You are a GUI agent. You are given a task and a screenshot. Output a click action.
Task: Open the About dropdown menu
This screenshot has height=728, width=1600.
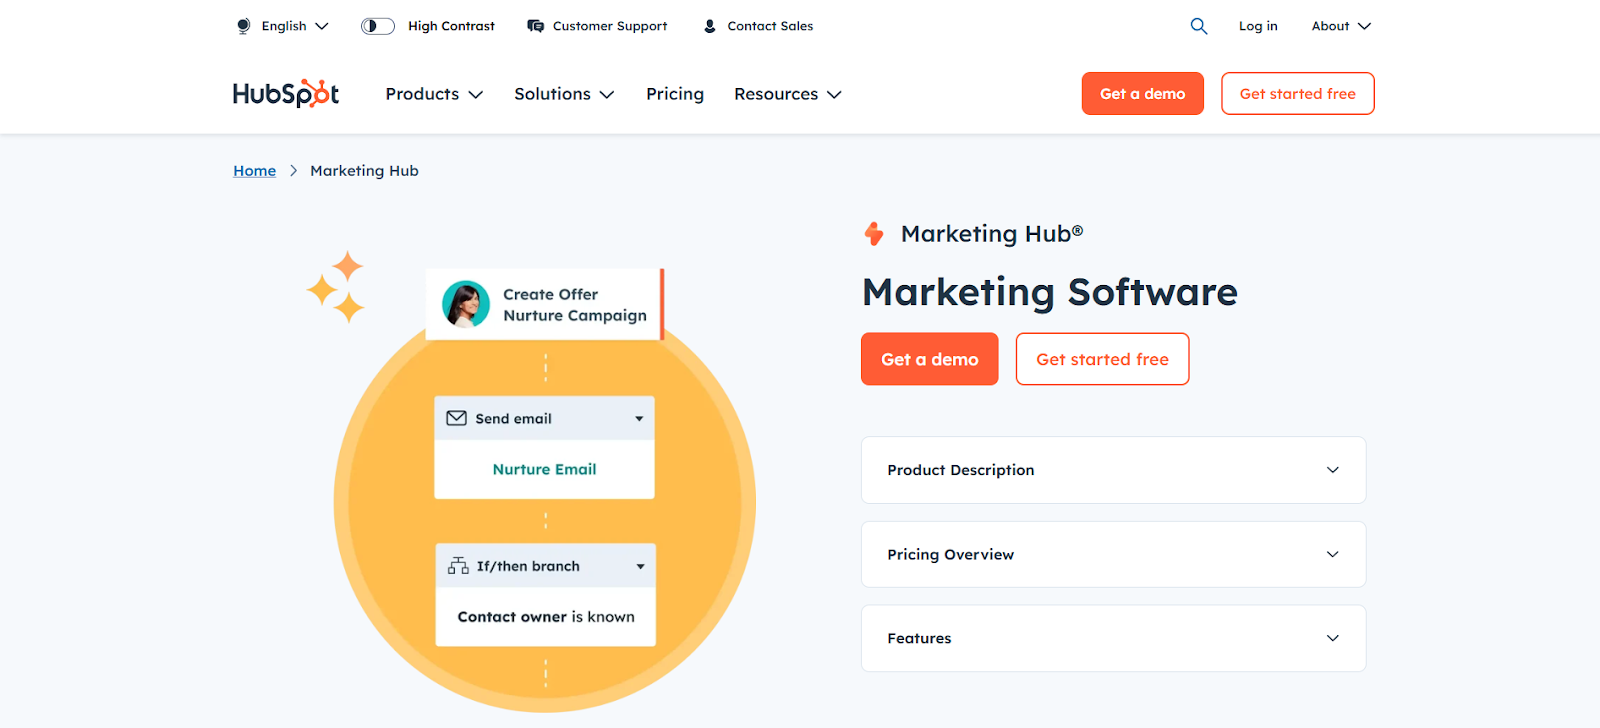[x=1341, y=26]
